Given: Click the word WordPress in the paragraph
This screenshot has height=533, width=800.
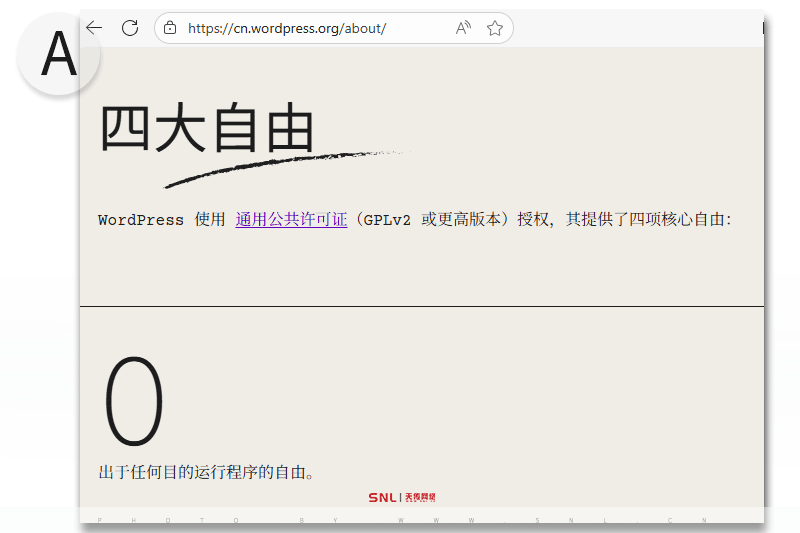Looking at the screenshot, I should [141, 220].
